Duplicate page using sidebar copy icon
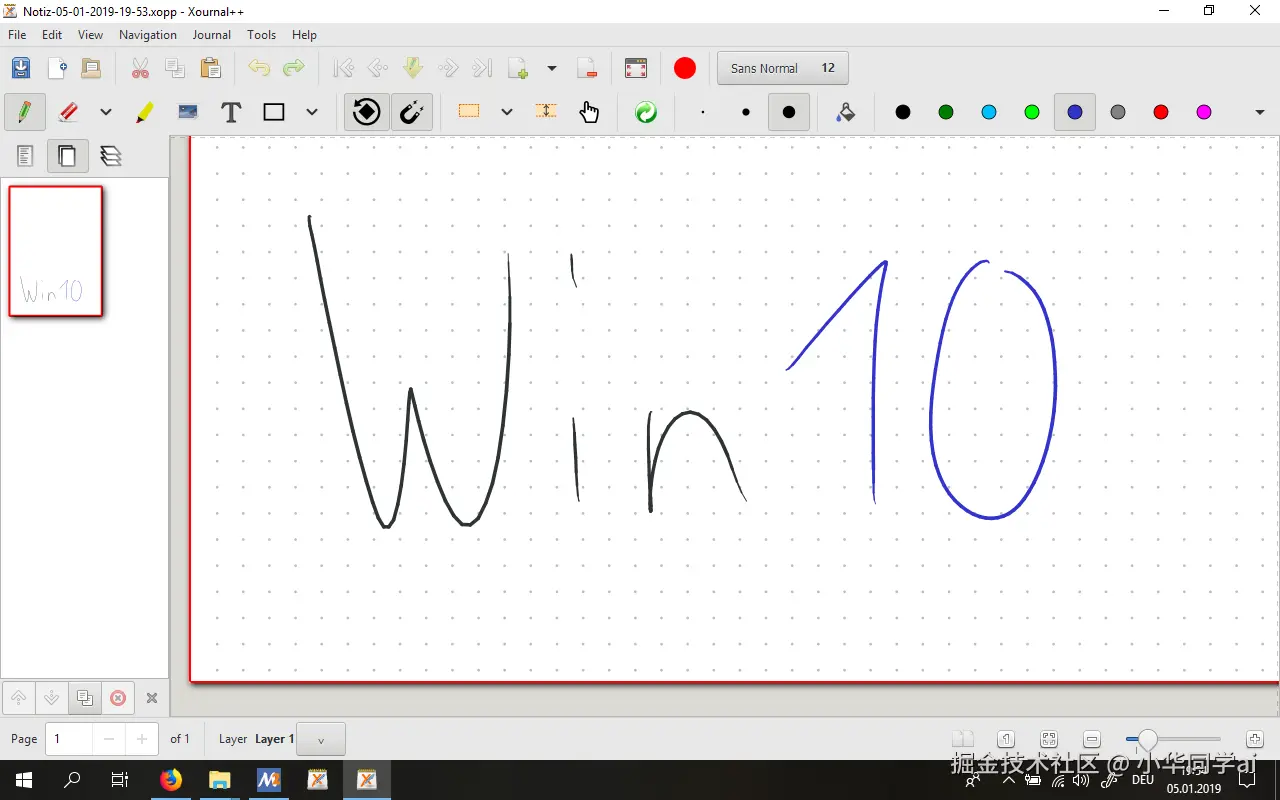This screenshot has height=800, width=1280. 85,698
